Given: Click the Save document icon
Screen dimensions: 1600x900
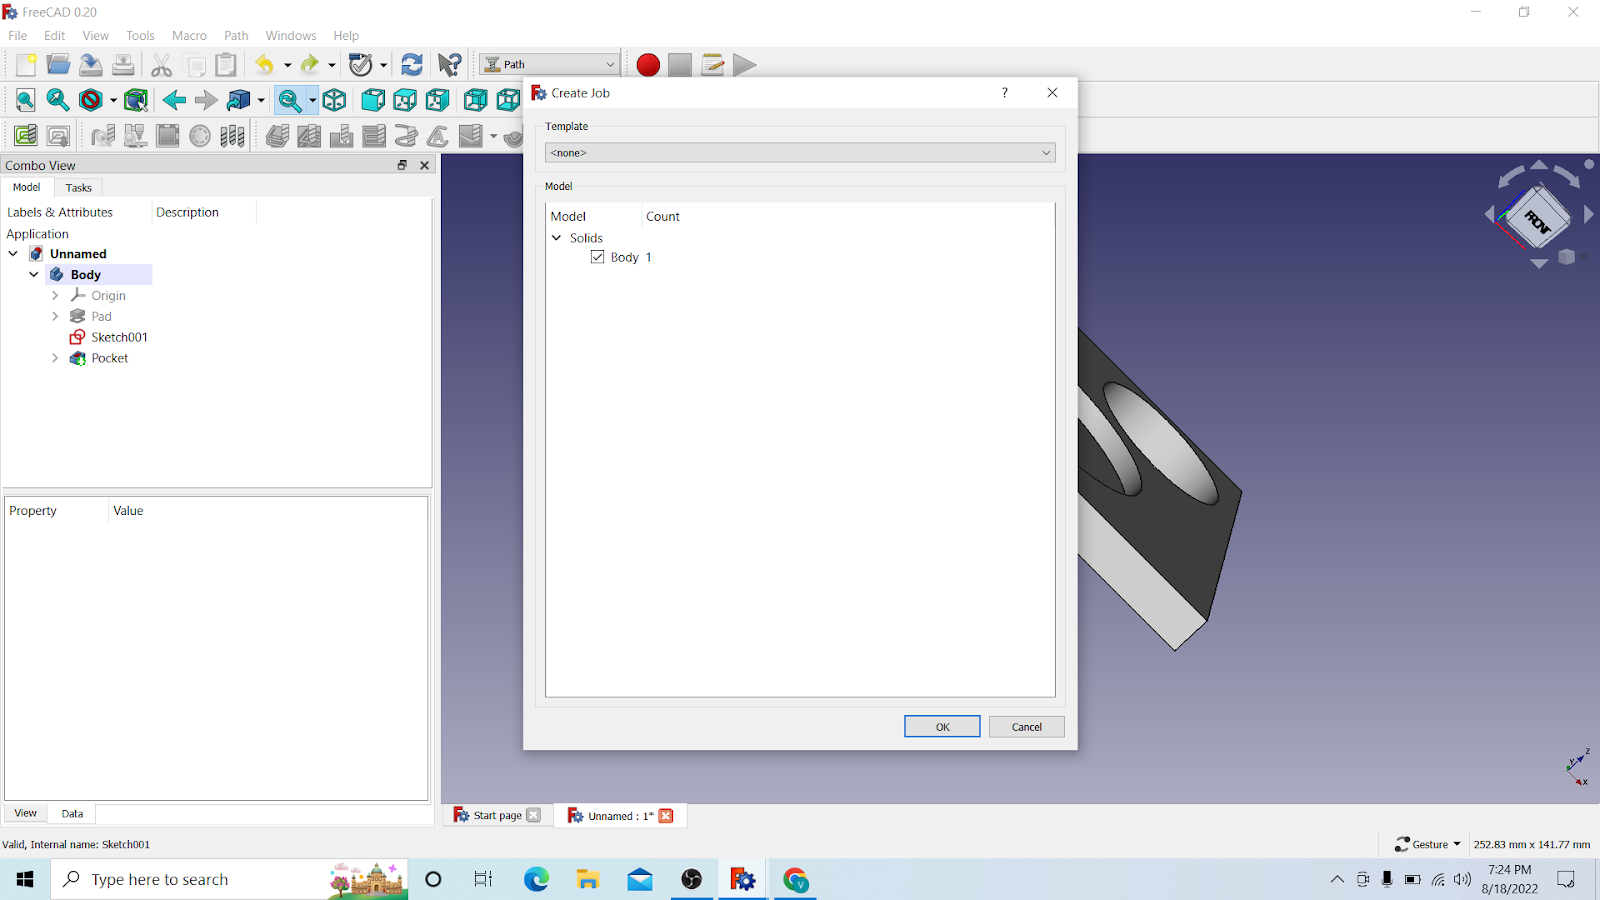Looking at the screenshot, I should point(91,65).
